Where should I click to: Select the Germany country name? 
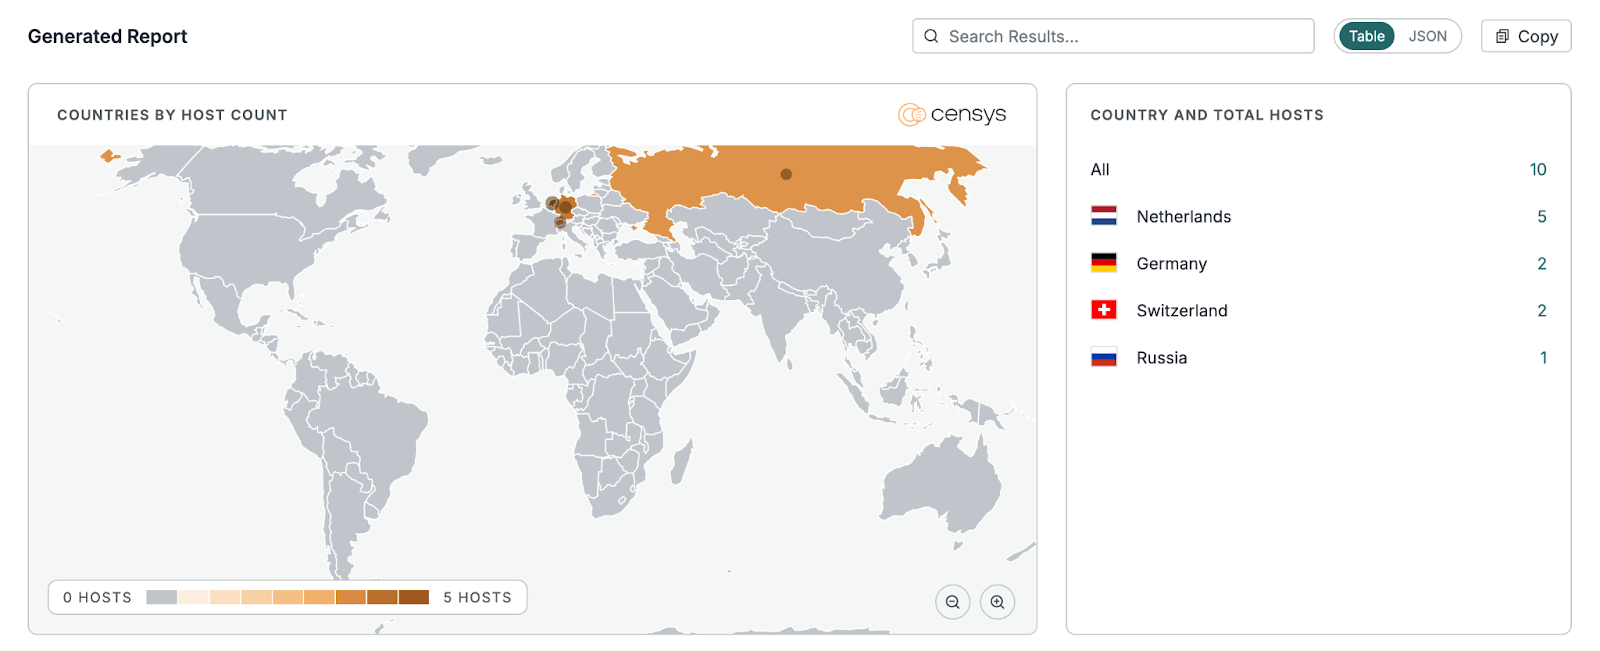click(1171, 263)
